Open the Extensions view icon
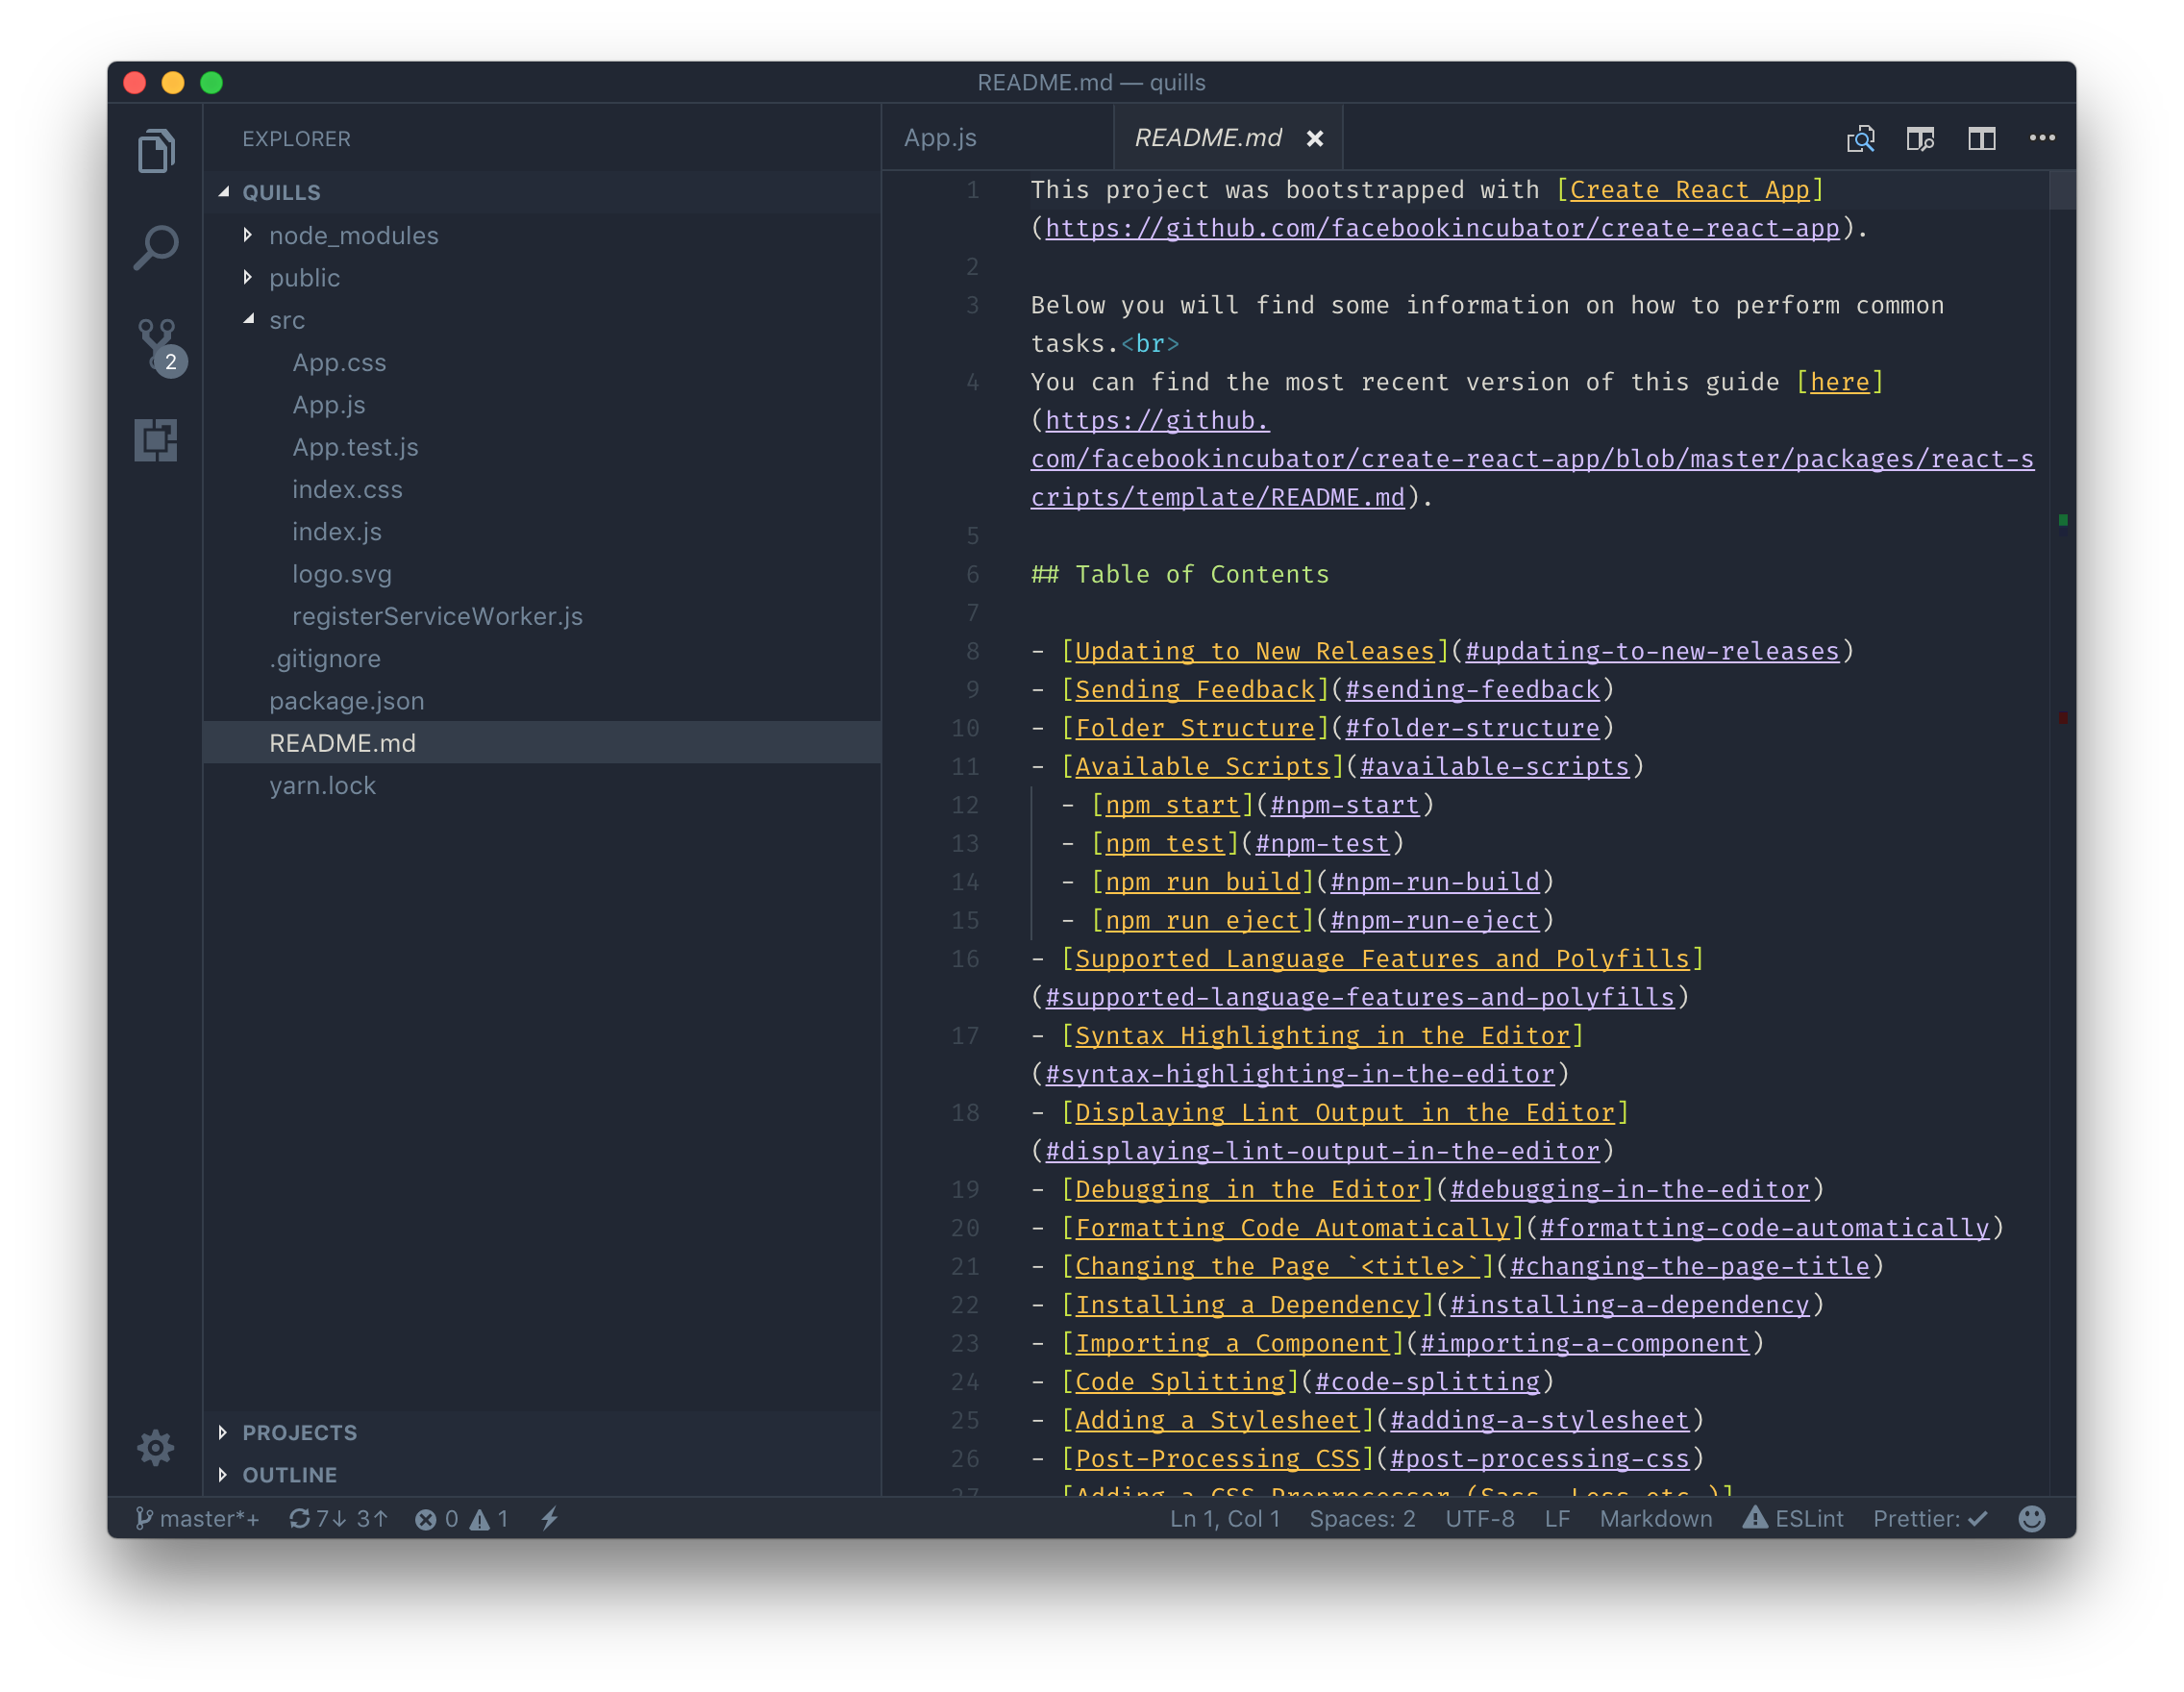2184x1692 pixels. coord(156,440)
